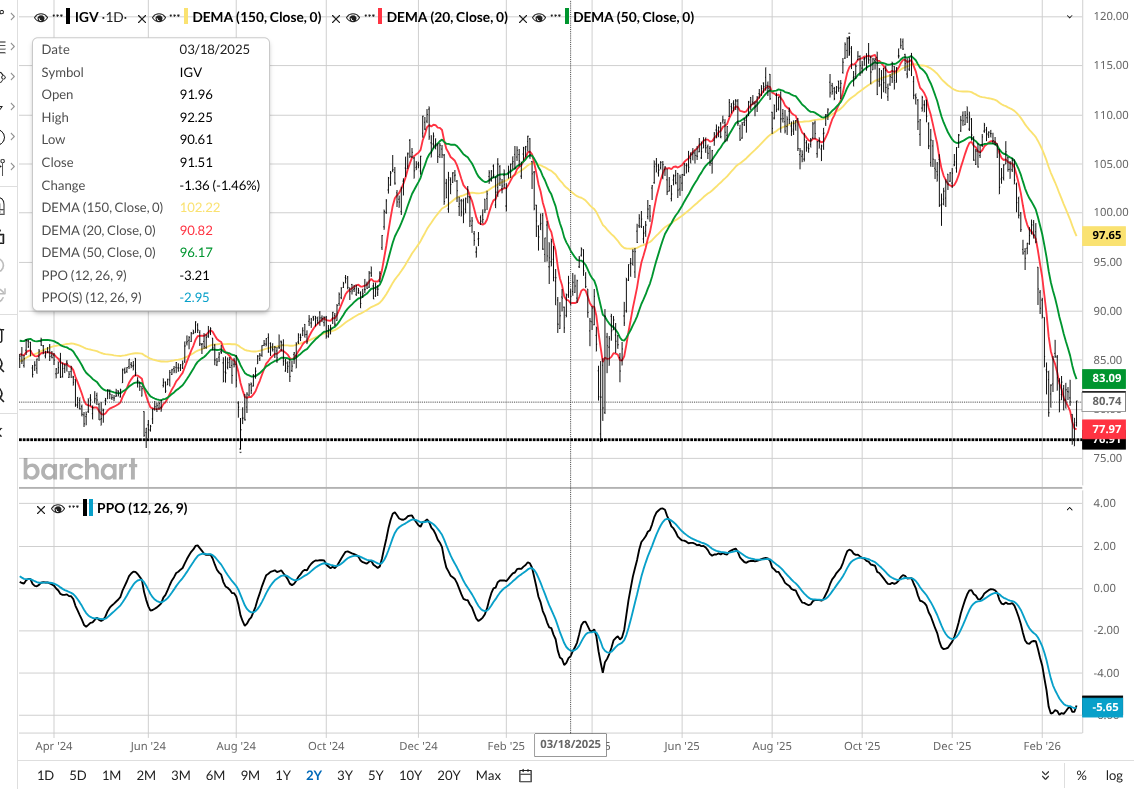Select the 5Y time range
Screen dimensions: 1134x790
click(375, 776)
